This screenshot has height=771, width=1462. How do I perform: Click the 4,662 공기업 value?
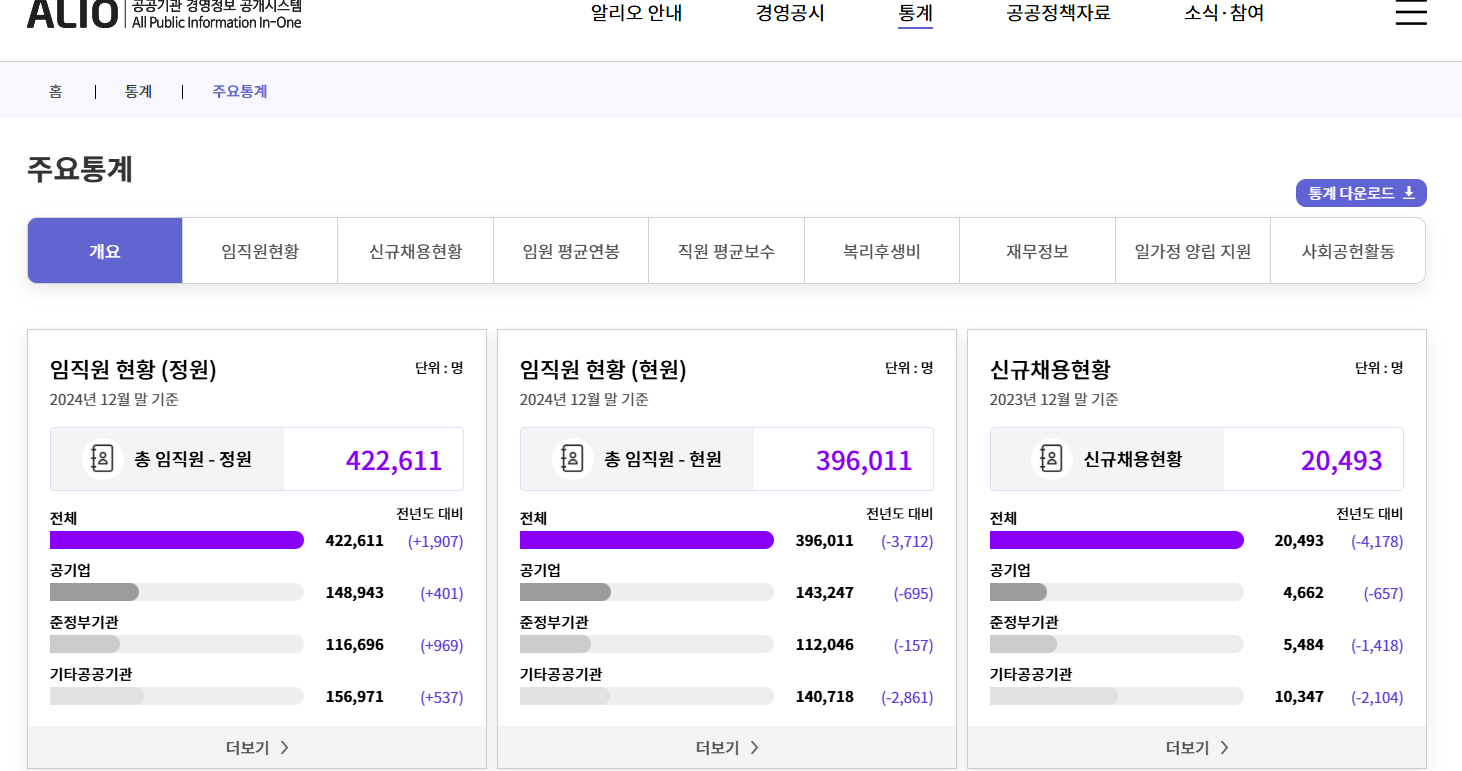click(1303, 593)
